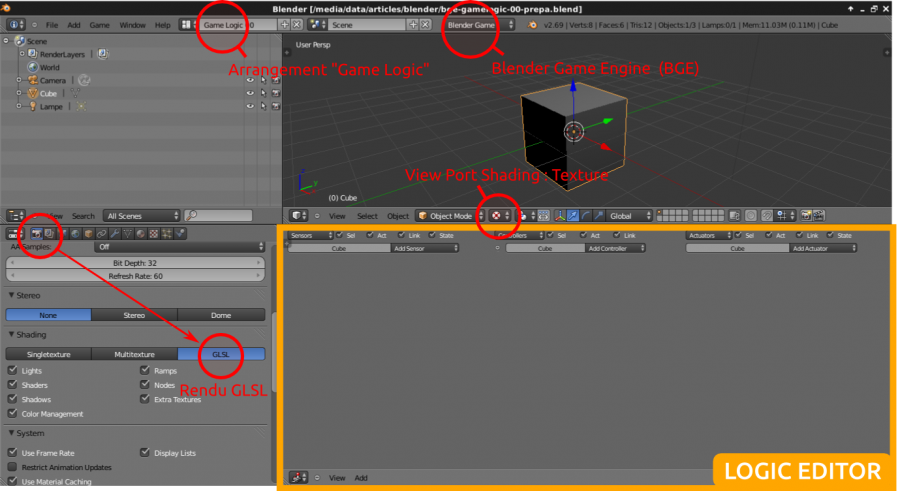The width and height of the screenshot is (900, 491).
Task: Open the Texture properties tab (checker icon)
Action: (154, 234)
